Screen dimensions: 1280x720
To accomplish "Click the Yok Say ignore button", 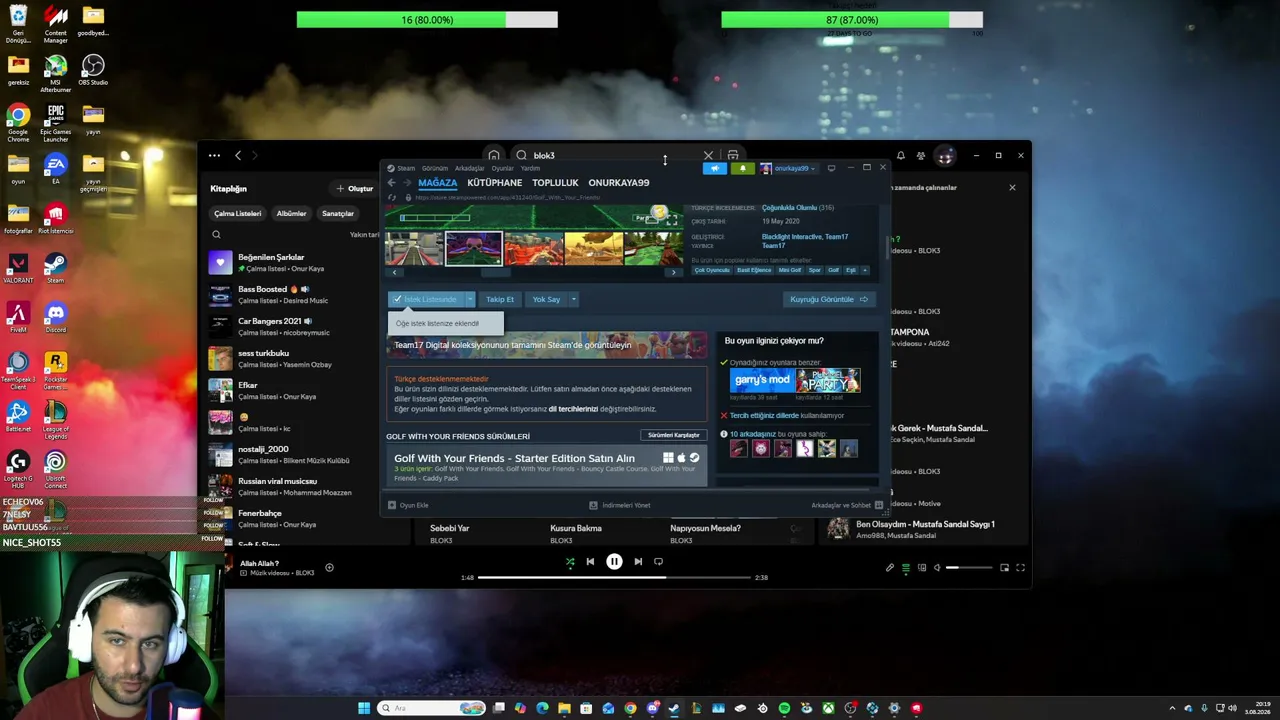I will click(546, 299).
